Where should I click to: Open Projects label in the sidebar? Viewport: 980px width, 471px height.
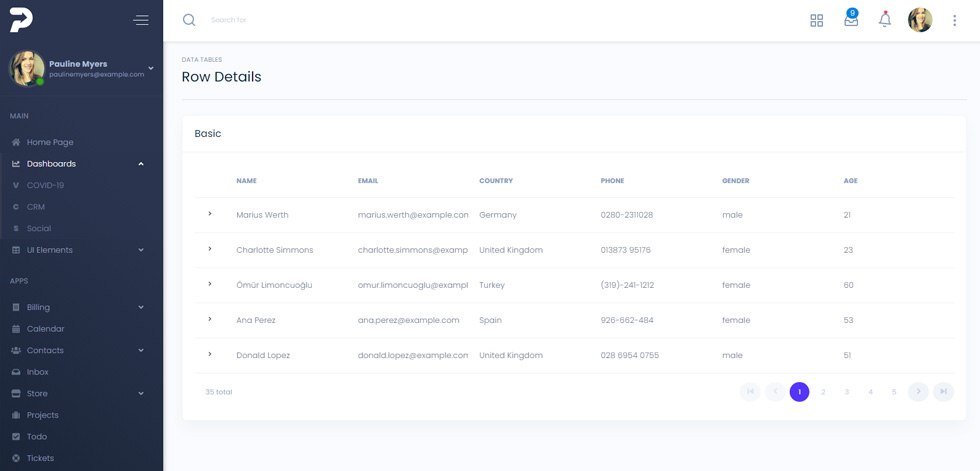(x=42, y=415)
